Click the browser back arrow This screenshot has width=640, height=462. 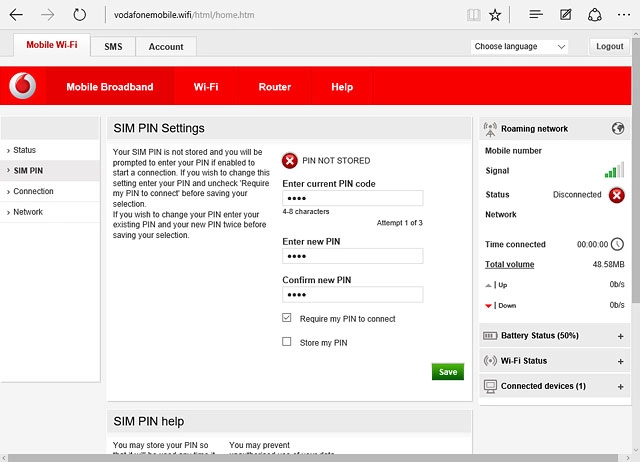[x=16, y=15]
